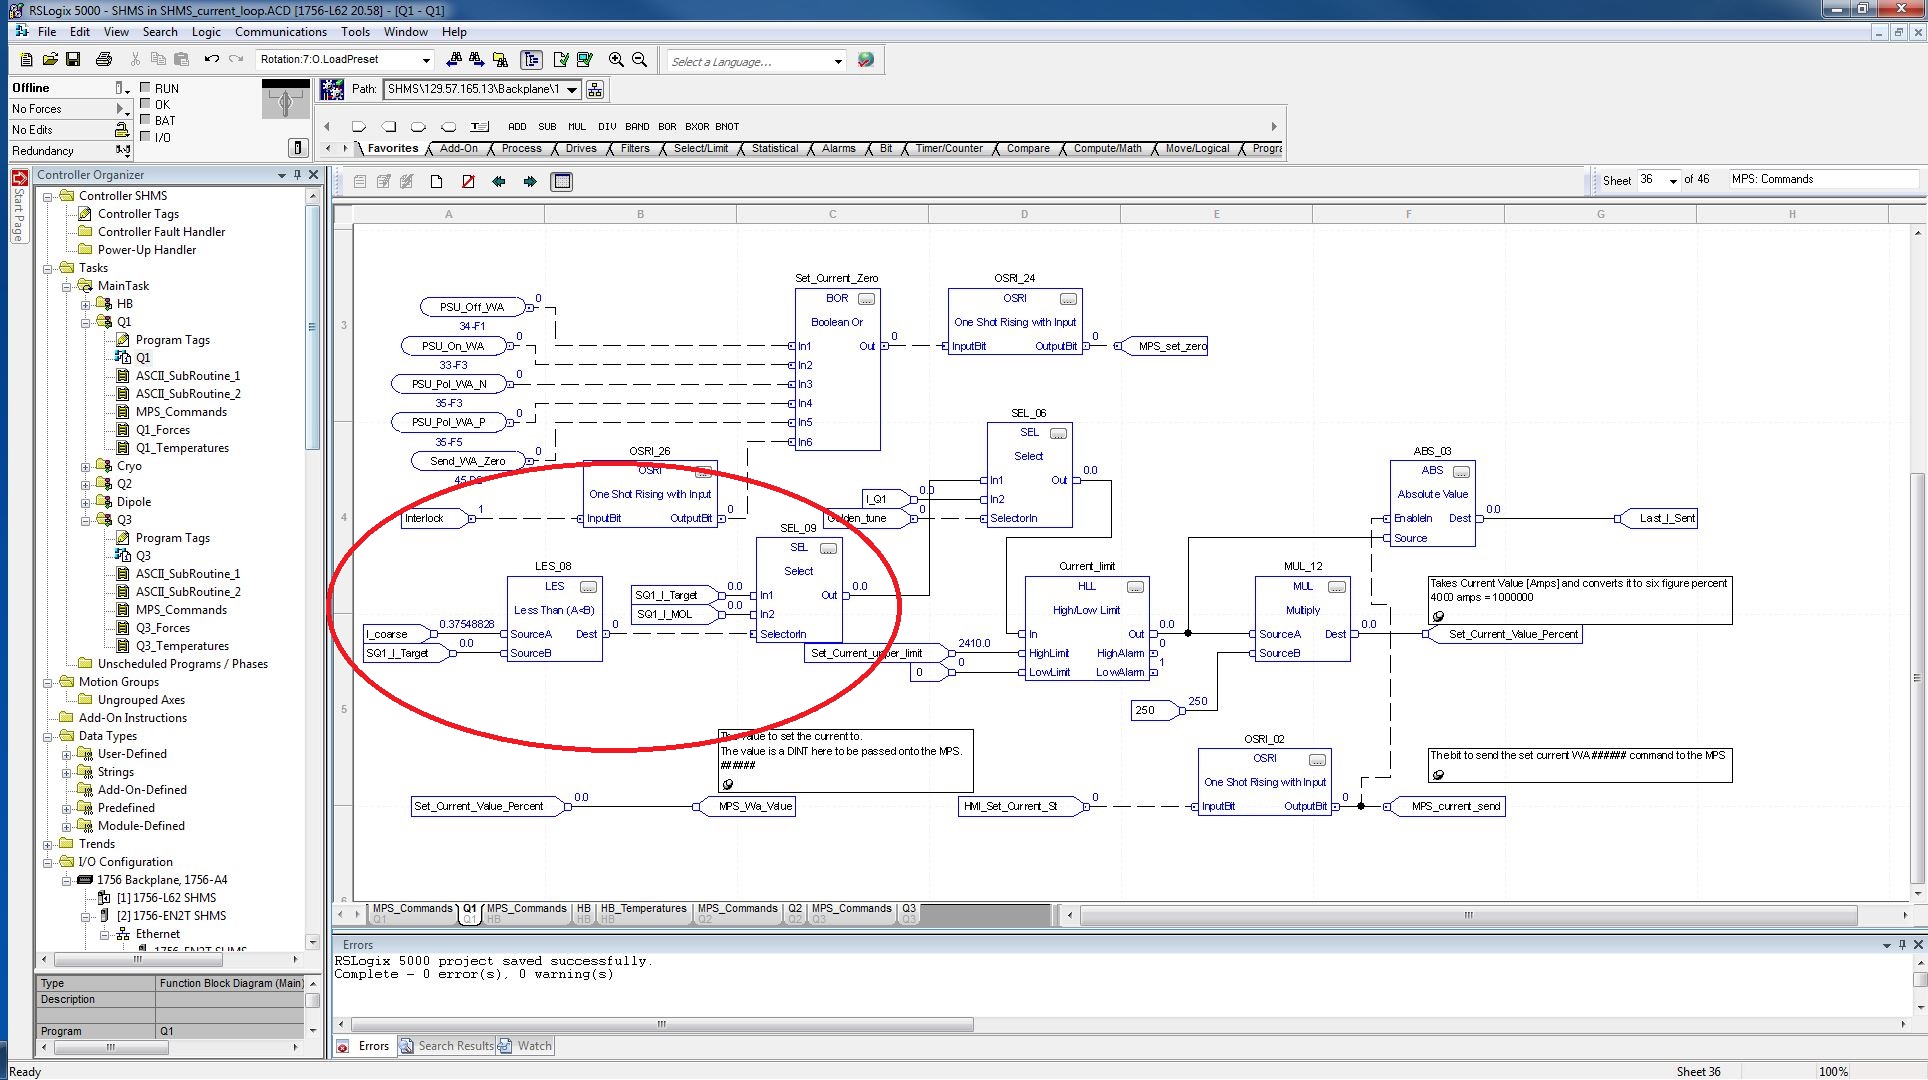This screenshot has height=1080, width=1928.
Task: Click the Zoom In magnifier icon
Action: pyautogui.click(x=616, y=60)
